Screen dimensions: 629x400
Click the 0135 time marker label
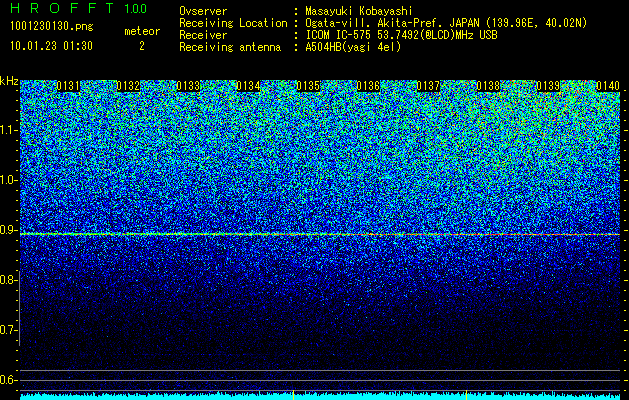(308, 86)
